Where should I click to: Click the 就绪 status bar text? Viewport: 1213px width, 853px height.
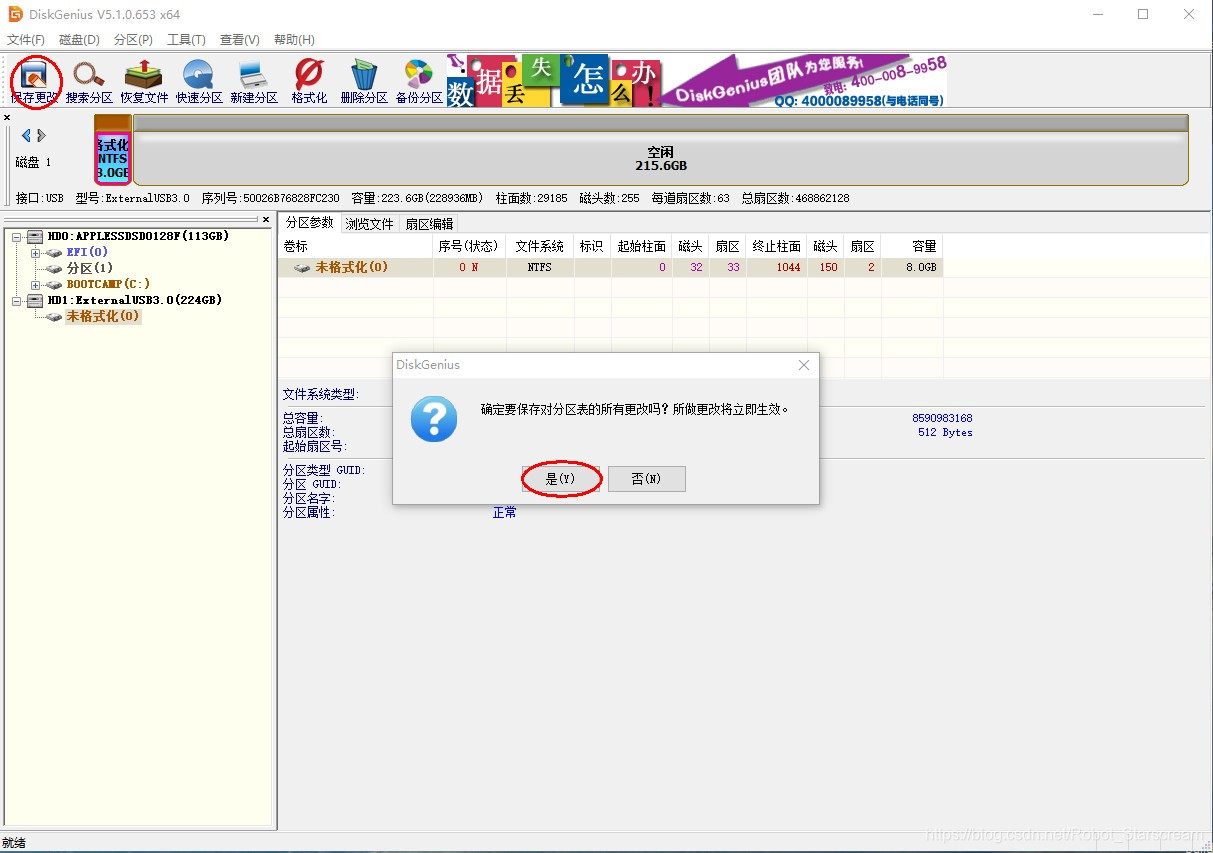14,844
